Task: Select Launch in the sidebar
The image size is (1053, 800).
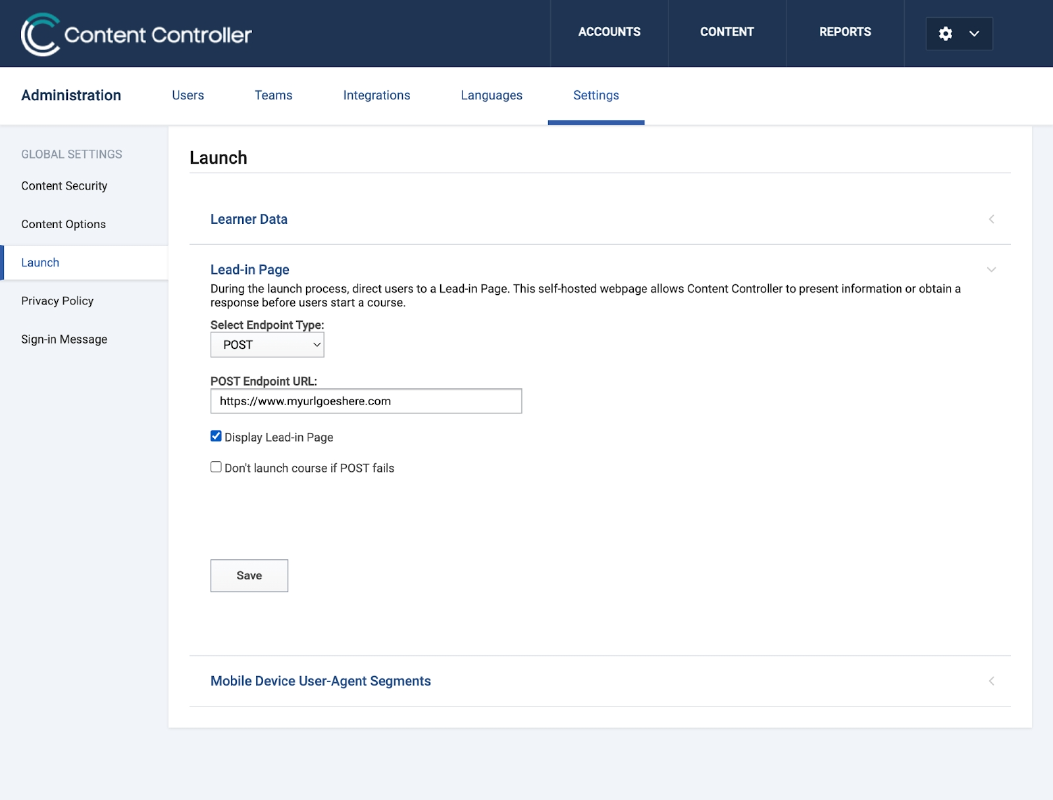Action: point(85,263)
